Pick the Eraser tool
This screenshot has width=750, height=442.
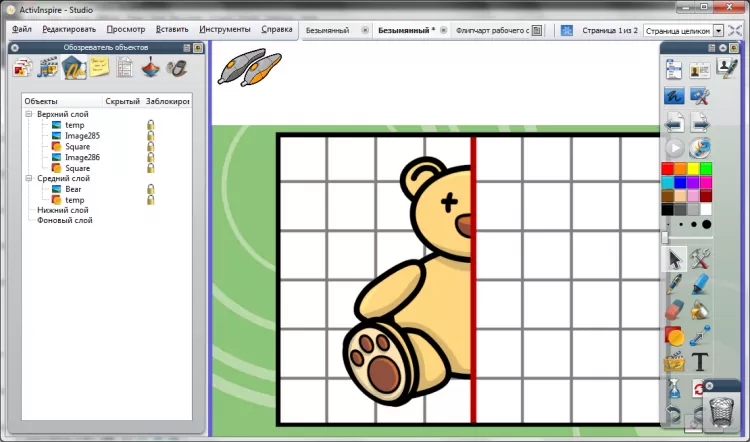[674, 309]
